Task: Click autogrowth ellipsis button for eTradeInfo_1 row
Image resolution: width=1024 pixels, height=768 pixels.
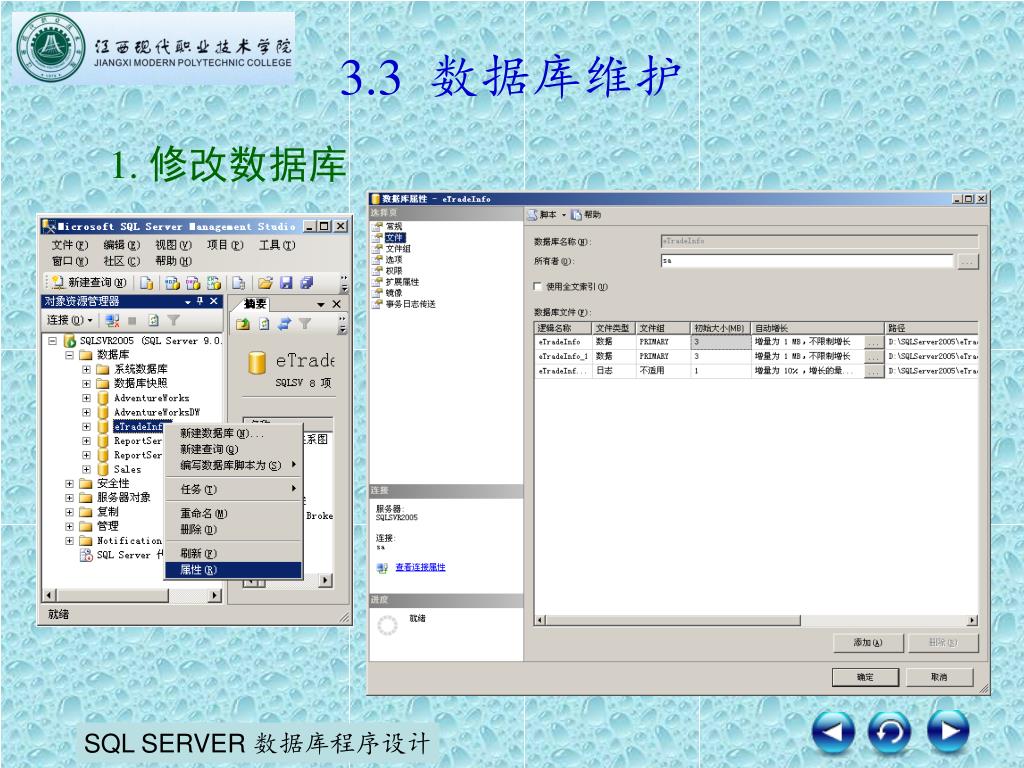Action: (x=873, y=357)
